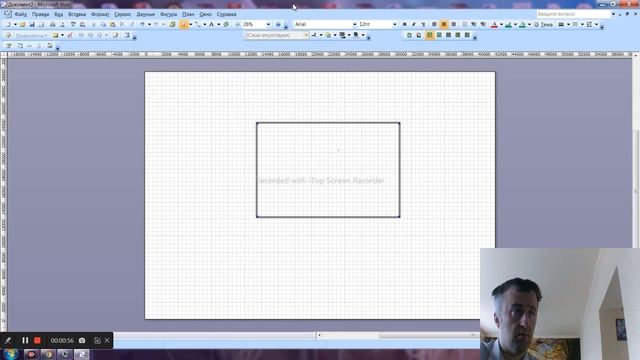Stop the screen recording with red button
Screen dimensions: 640x360
38,340
